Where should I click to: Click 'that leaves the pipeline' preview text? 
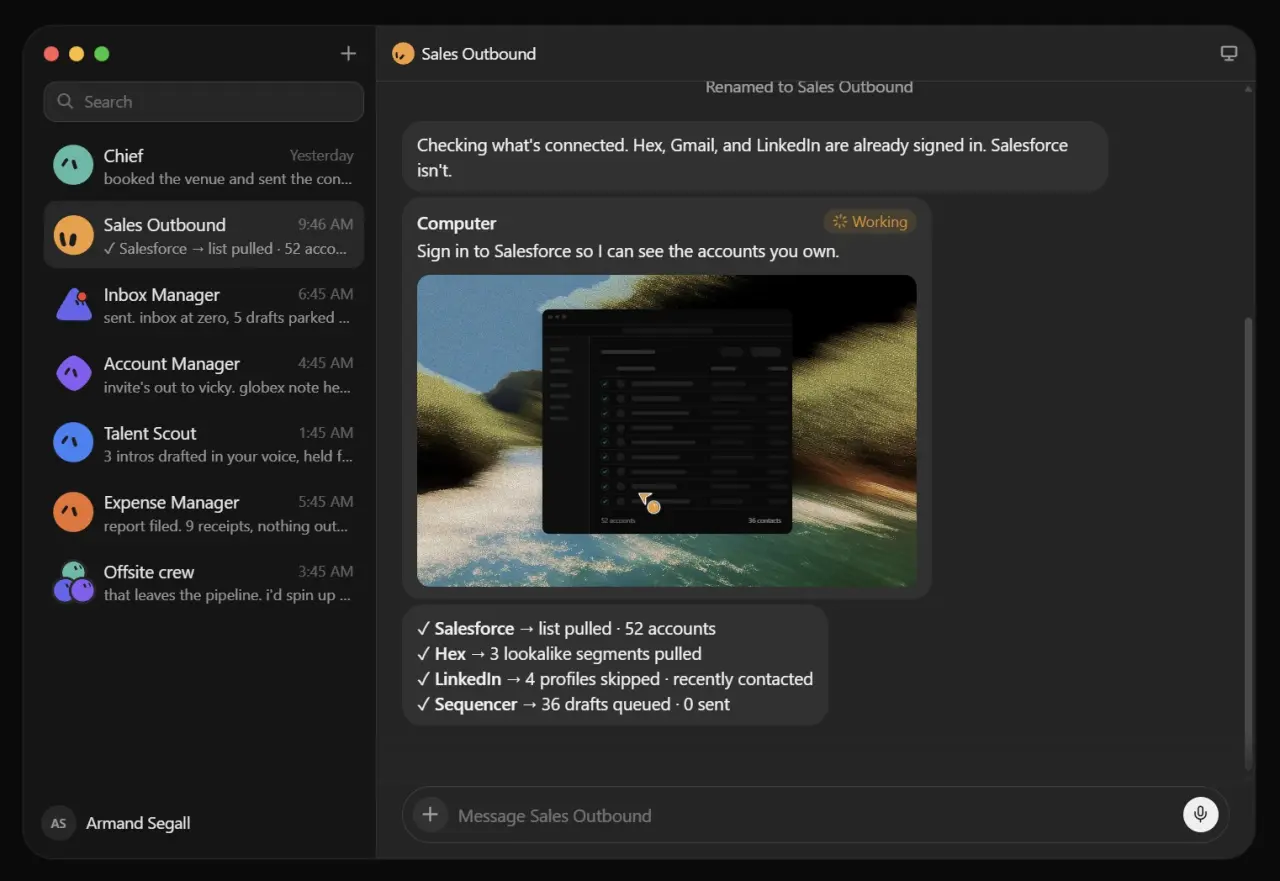click(227, 595)
